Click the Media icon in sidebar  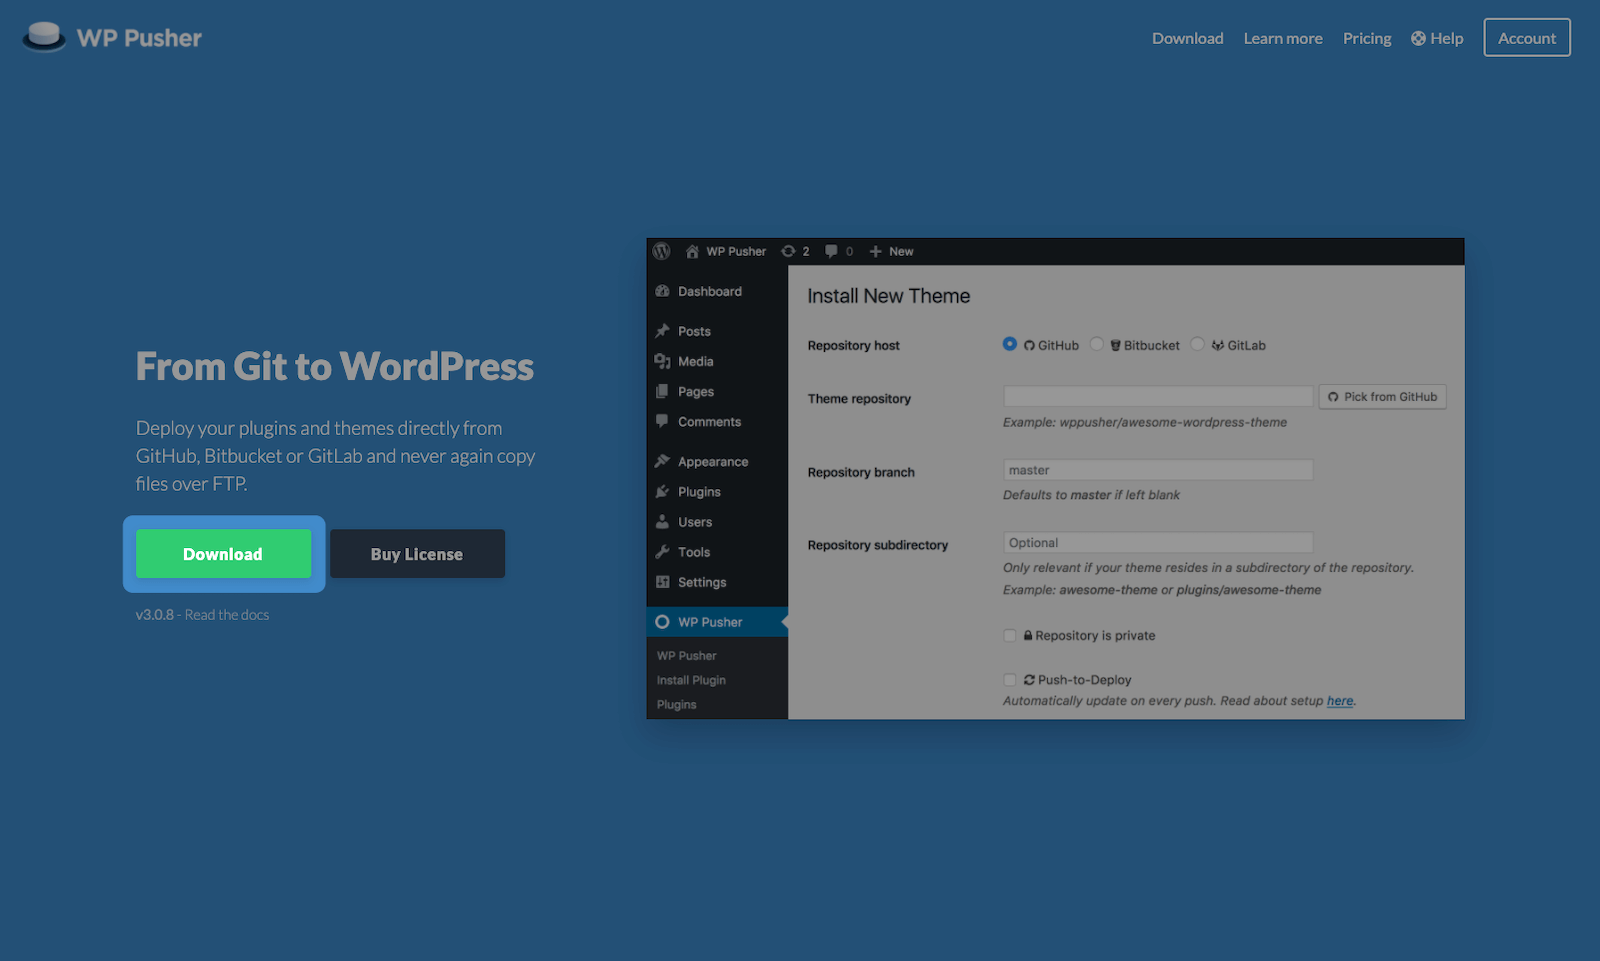(x=662, y=361)
